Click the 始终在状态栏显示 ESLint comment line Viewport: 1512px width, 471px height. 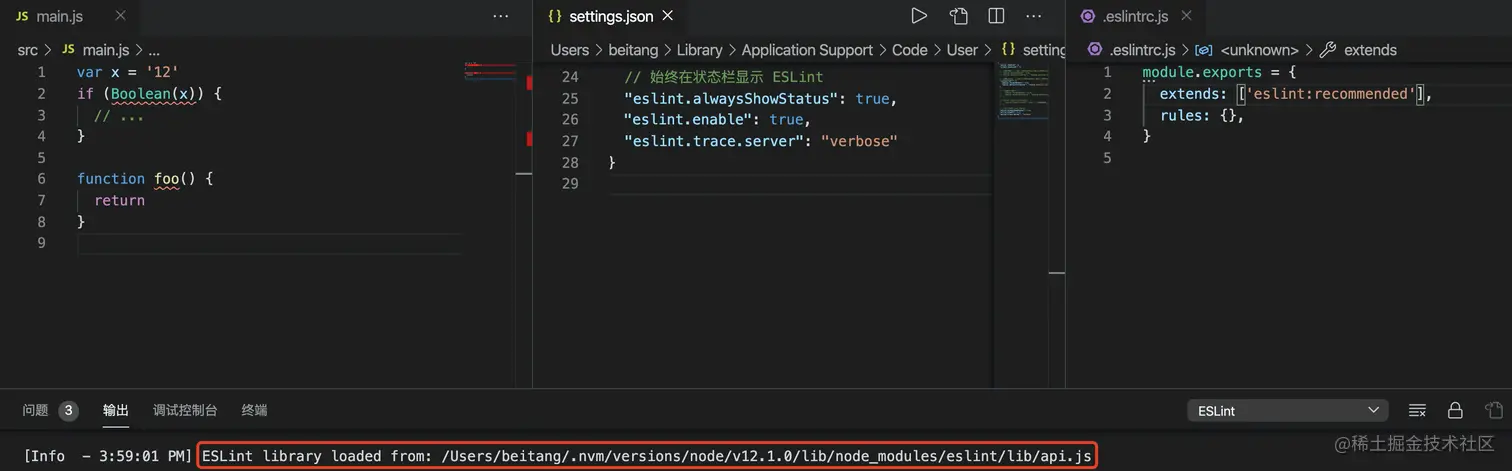point(723,77)
